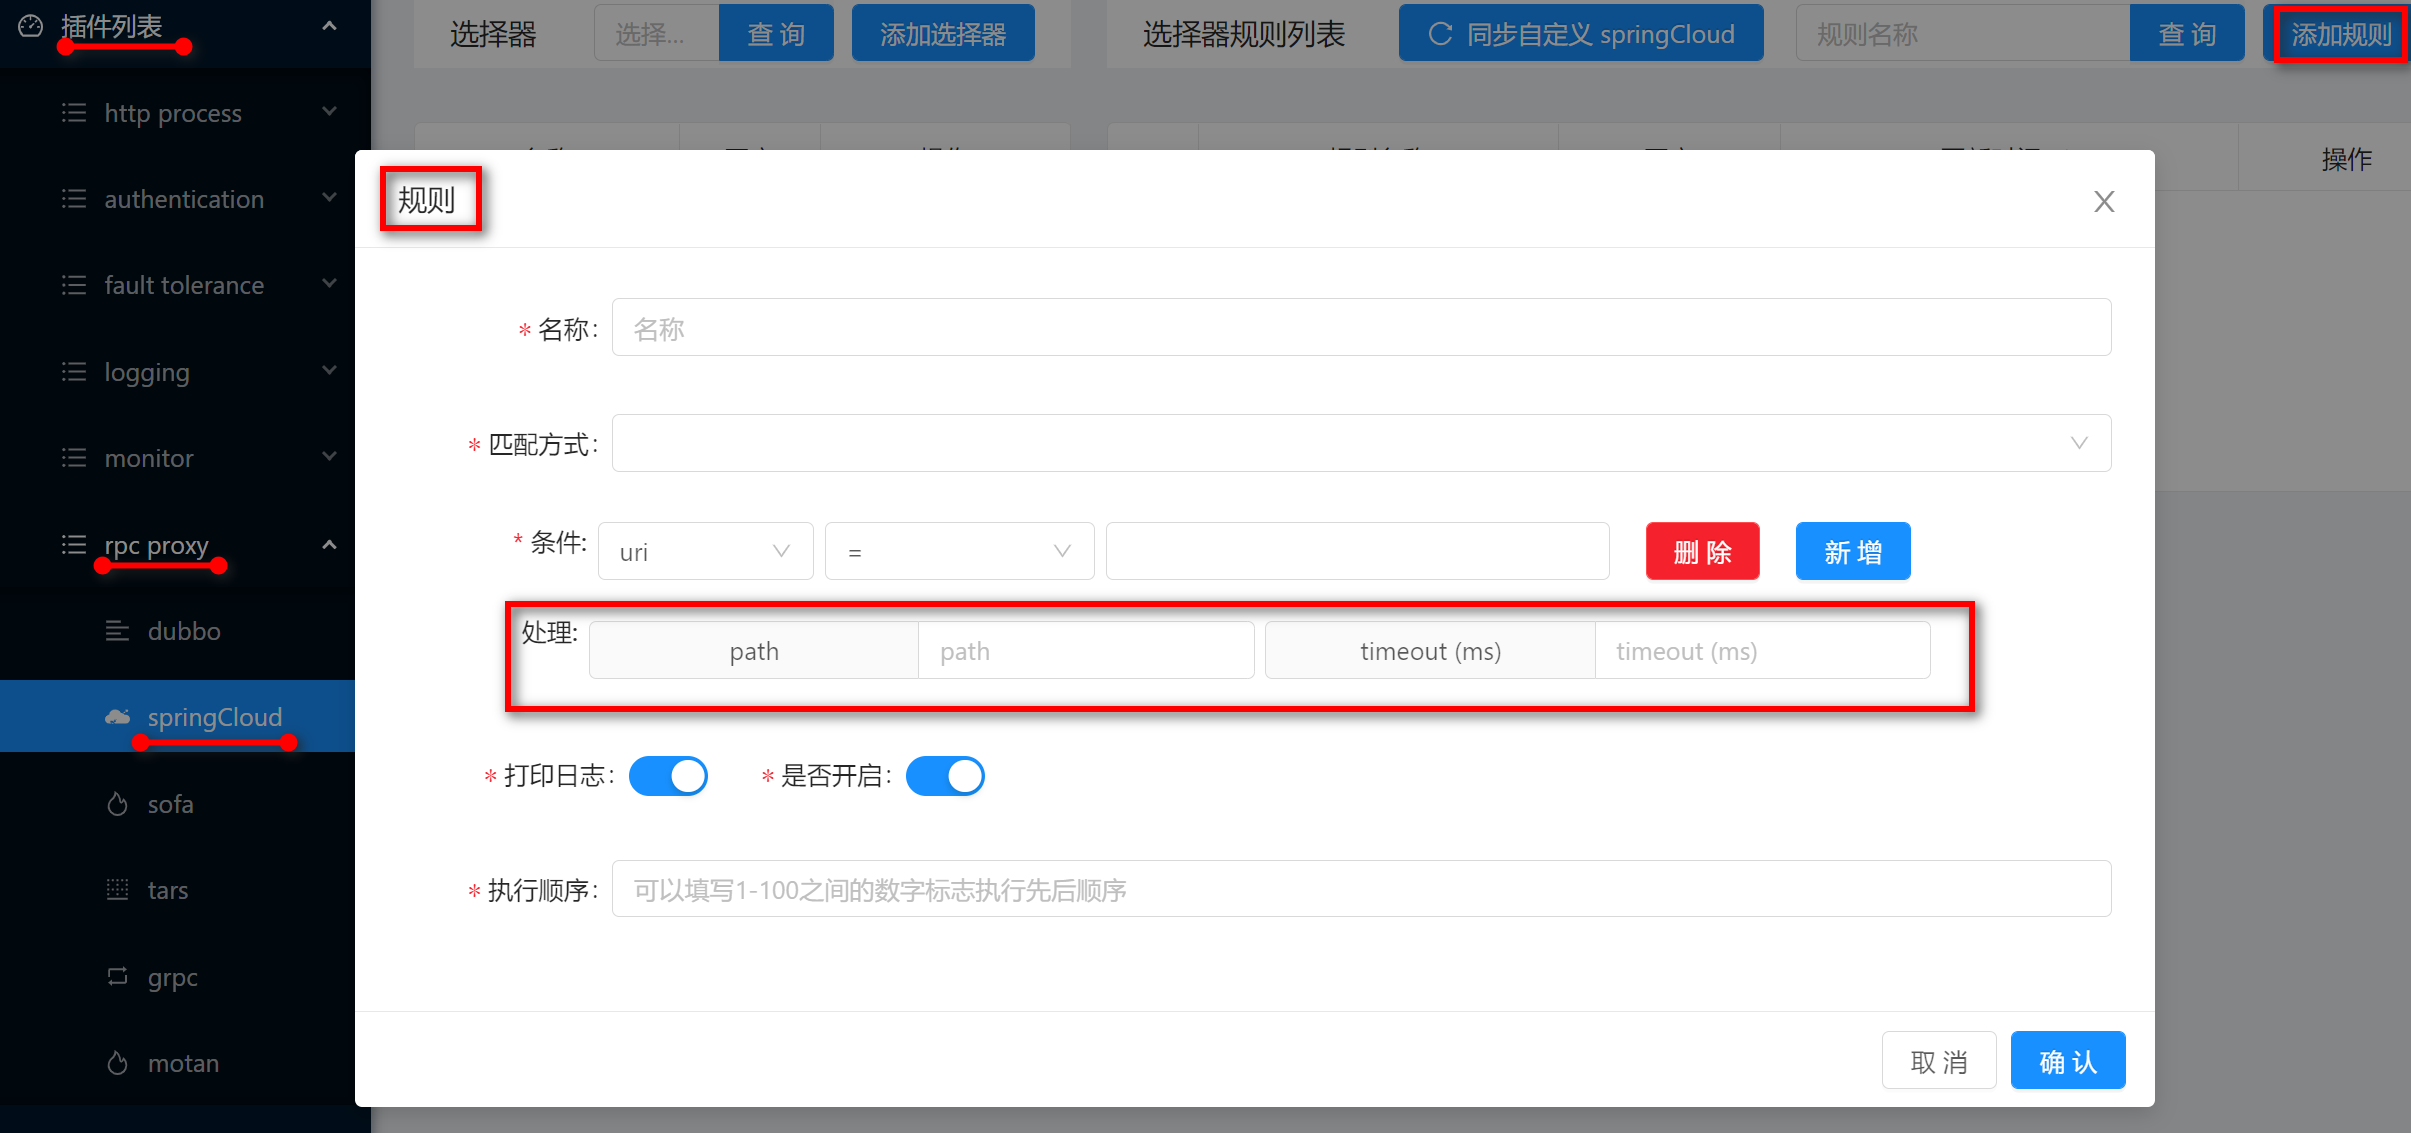Click the red 删除 delete button
This screenshot has height=1133, width=2411.
pos(1702,551)
